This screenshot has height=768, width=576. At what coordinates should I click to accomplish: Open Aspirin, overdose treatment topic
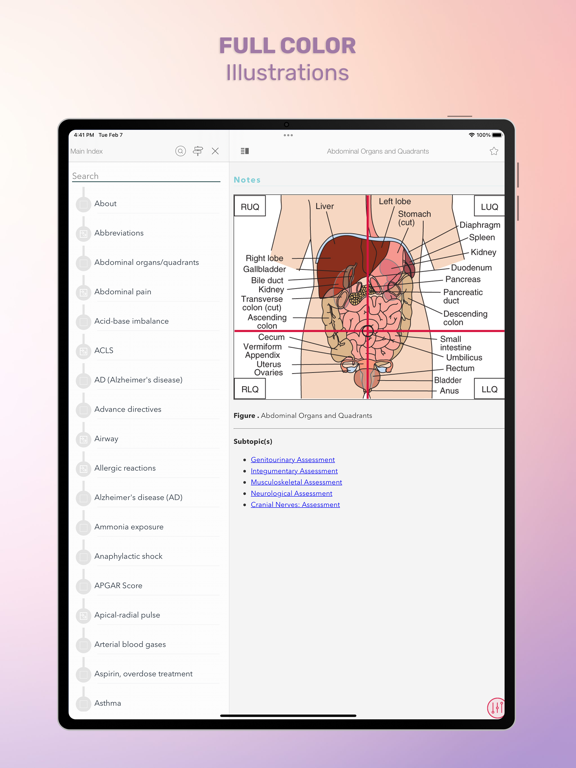tap(143, 673)
